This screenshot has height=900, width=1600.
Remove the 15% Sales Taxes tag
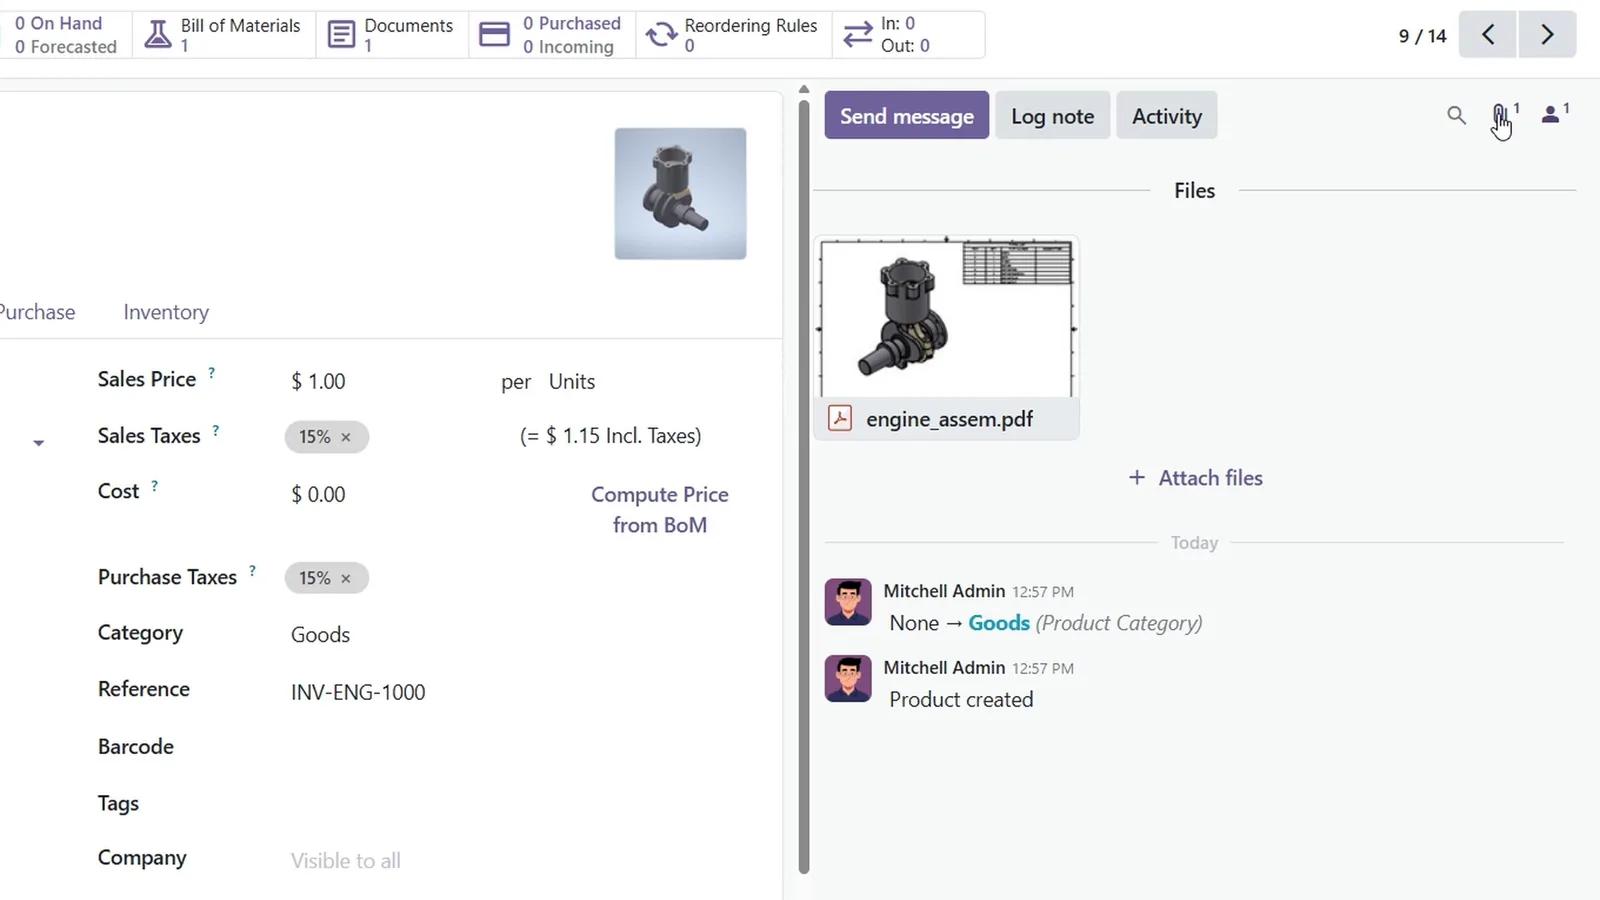(346, 437)
